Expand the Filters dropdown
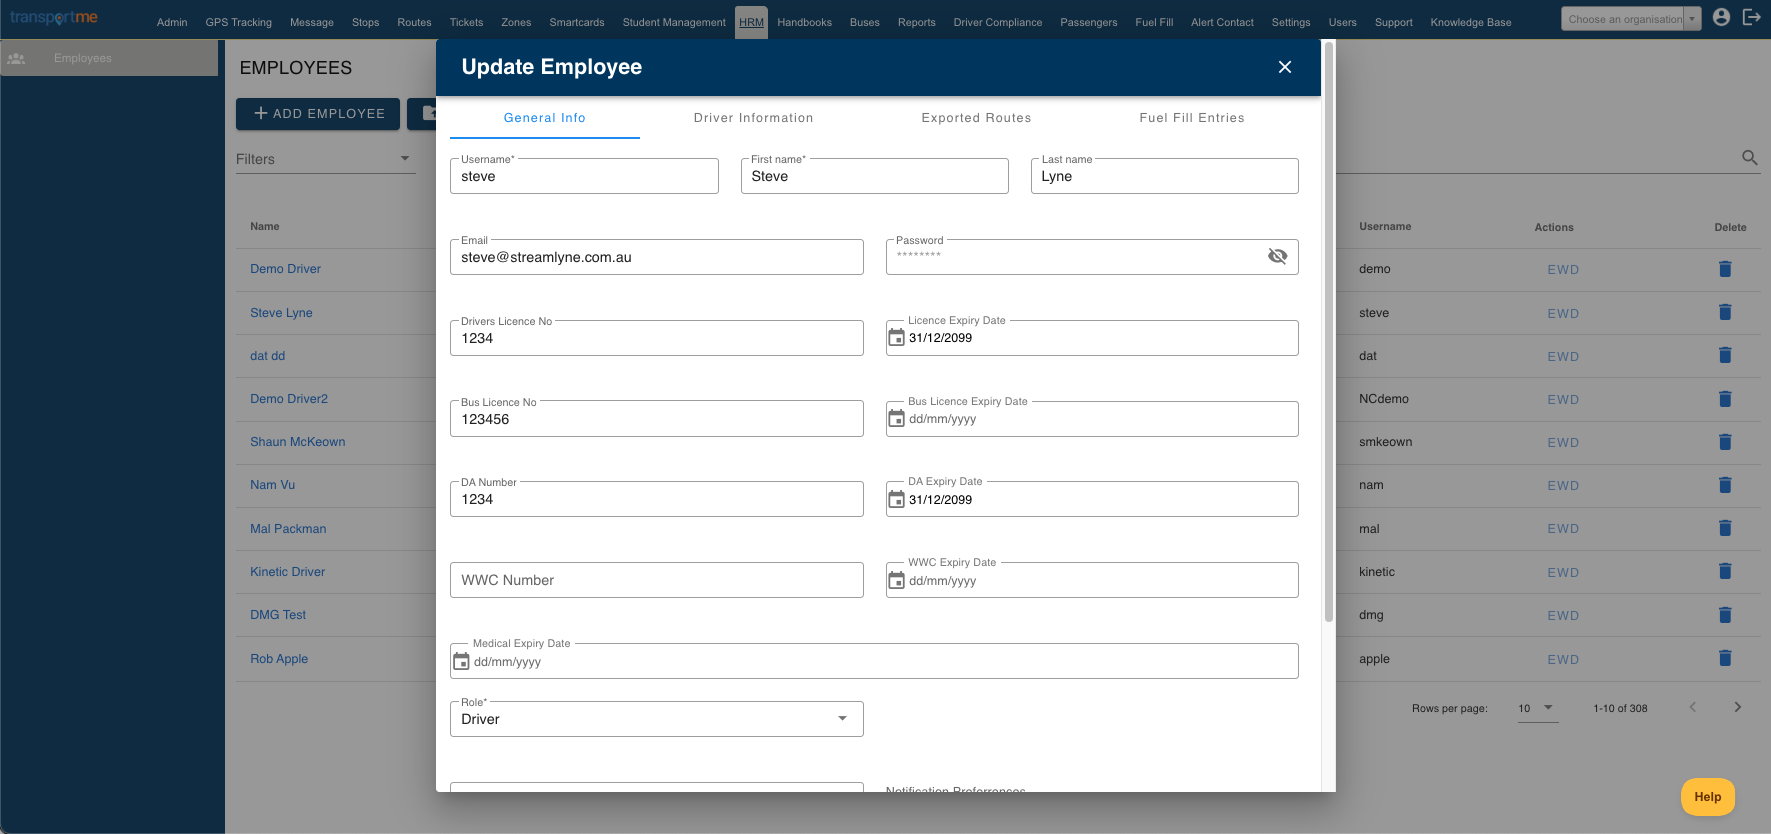The height and width of the screenshot is (834, 1771). (x=326, y=159)
